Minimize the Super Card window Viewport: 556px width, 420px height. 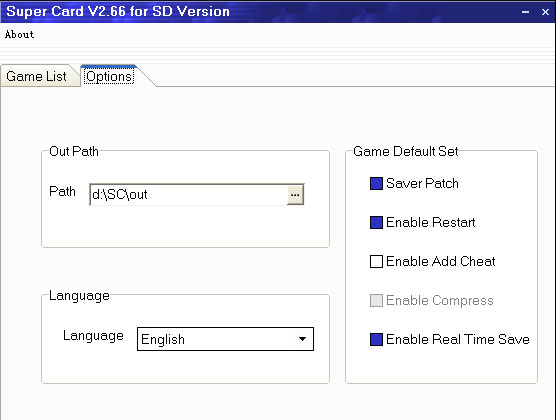point(526,12)
